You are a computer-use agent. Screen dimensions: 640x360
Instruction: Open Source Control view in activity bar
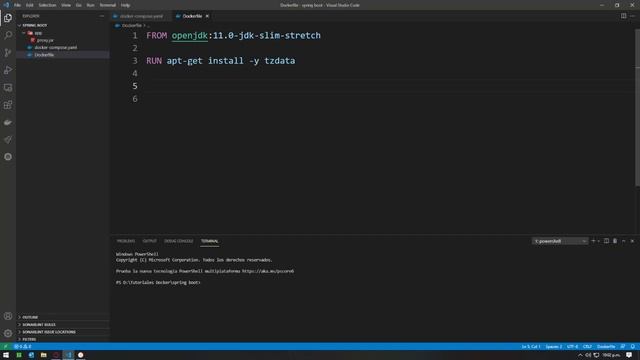click(x=8, y=53)
